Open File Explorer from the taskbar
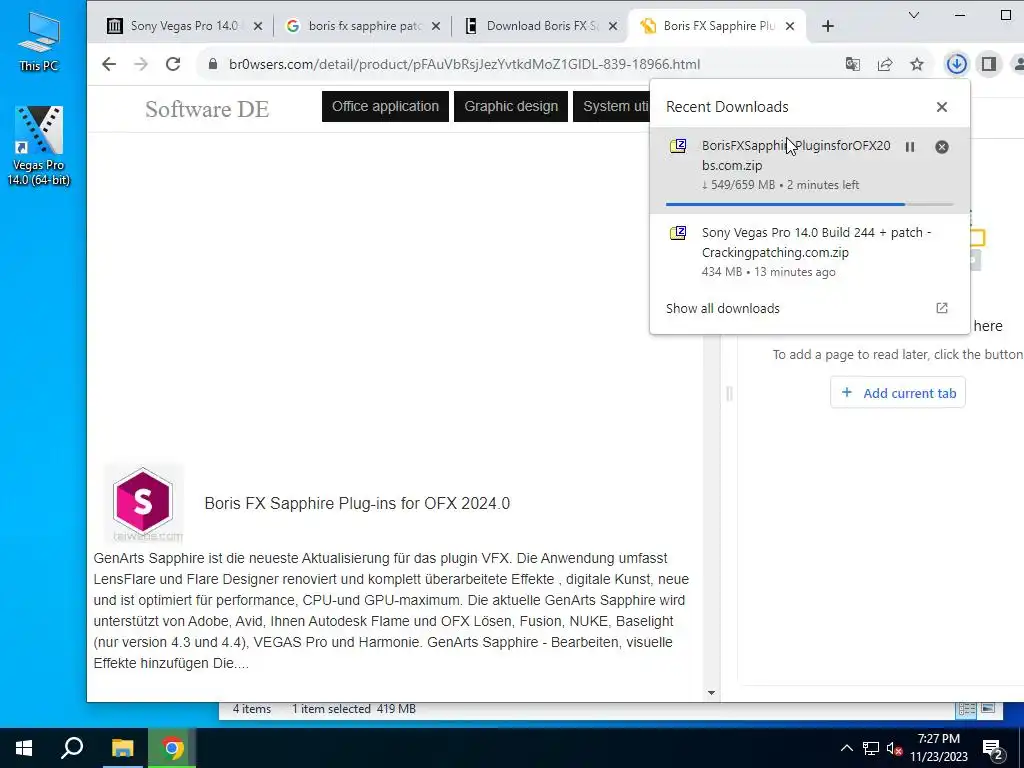 coord(122,748)
